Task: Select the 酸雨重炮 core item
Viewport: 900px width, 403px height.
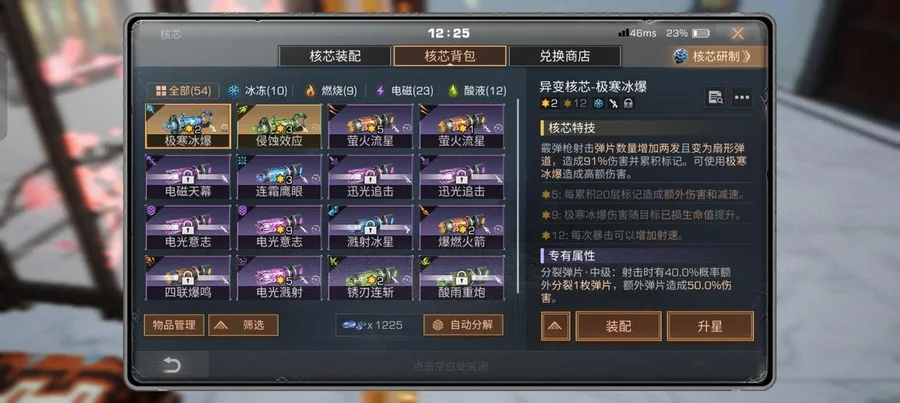Action: point(461,278)
